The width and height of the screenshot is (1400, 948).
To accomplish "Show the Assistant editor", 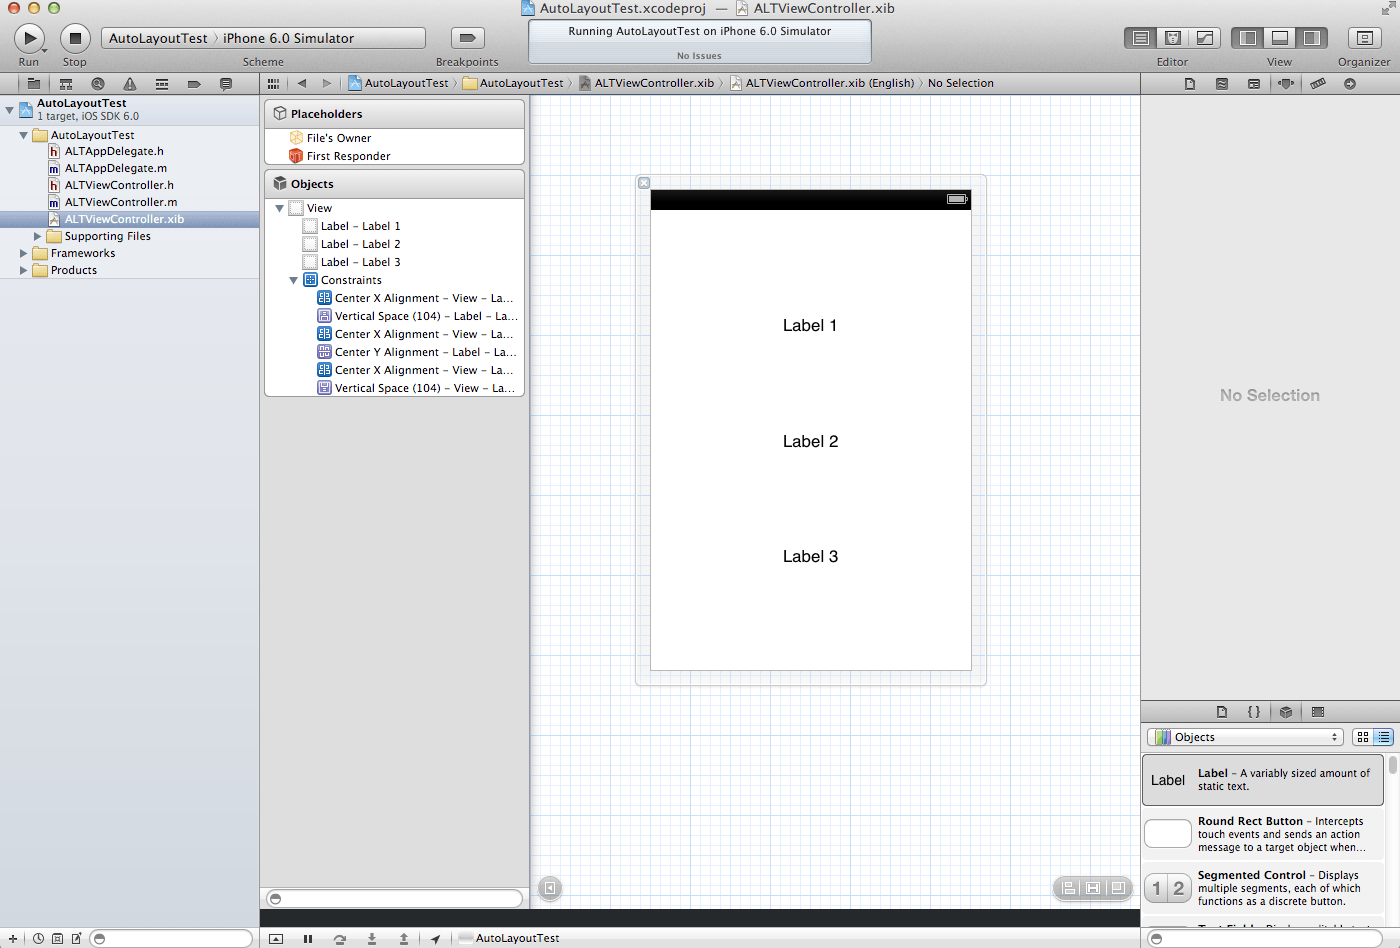I will (x=1173, y=38).
